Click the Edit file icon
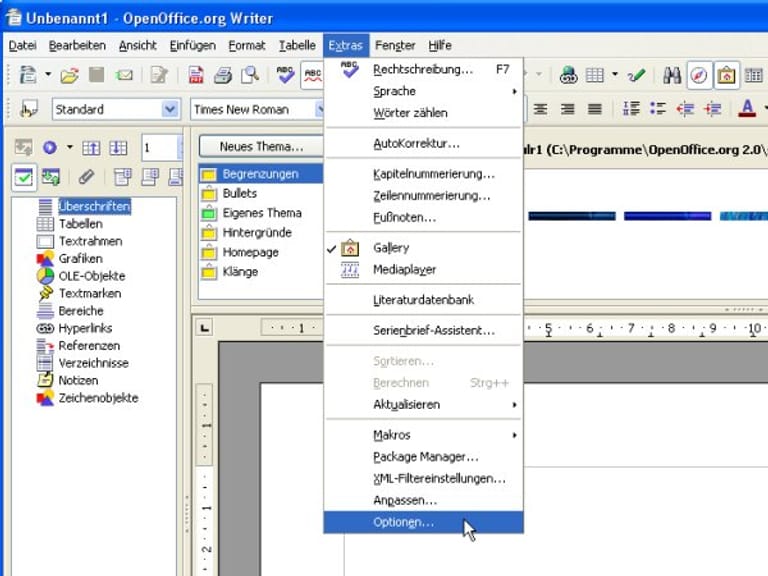 tap(159, 75)
